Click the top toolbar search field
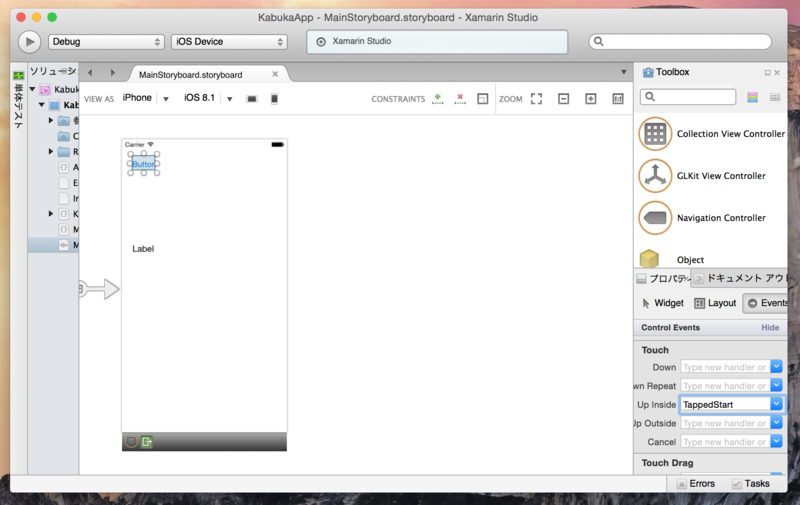 (x=680, y=41)
